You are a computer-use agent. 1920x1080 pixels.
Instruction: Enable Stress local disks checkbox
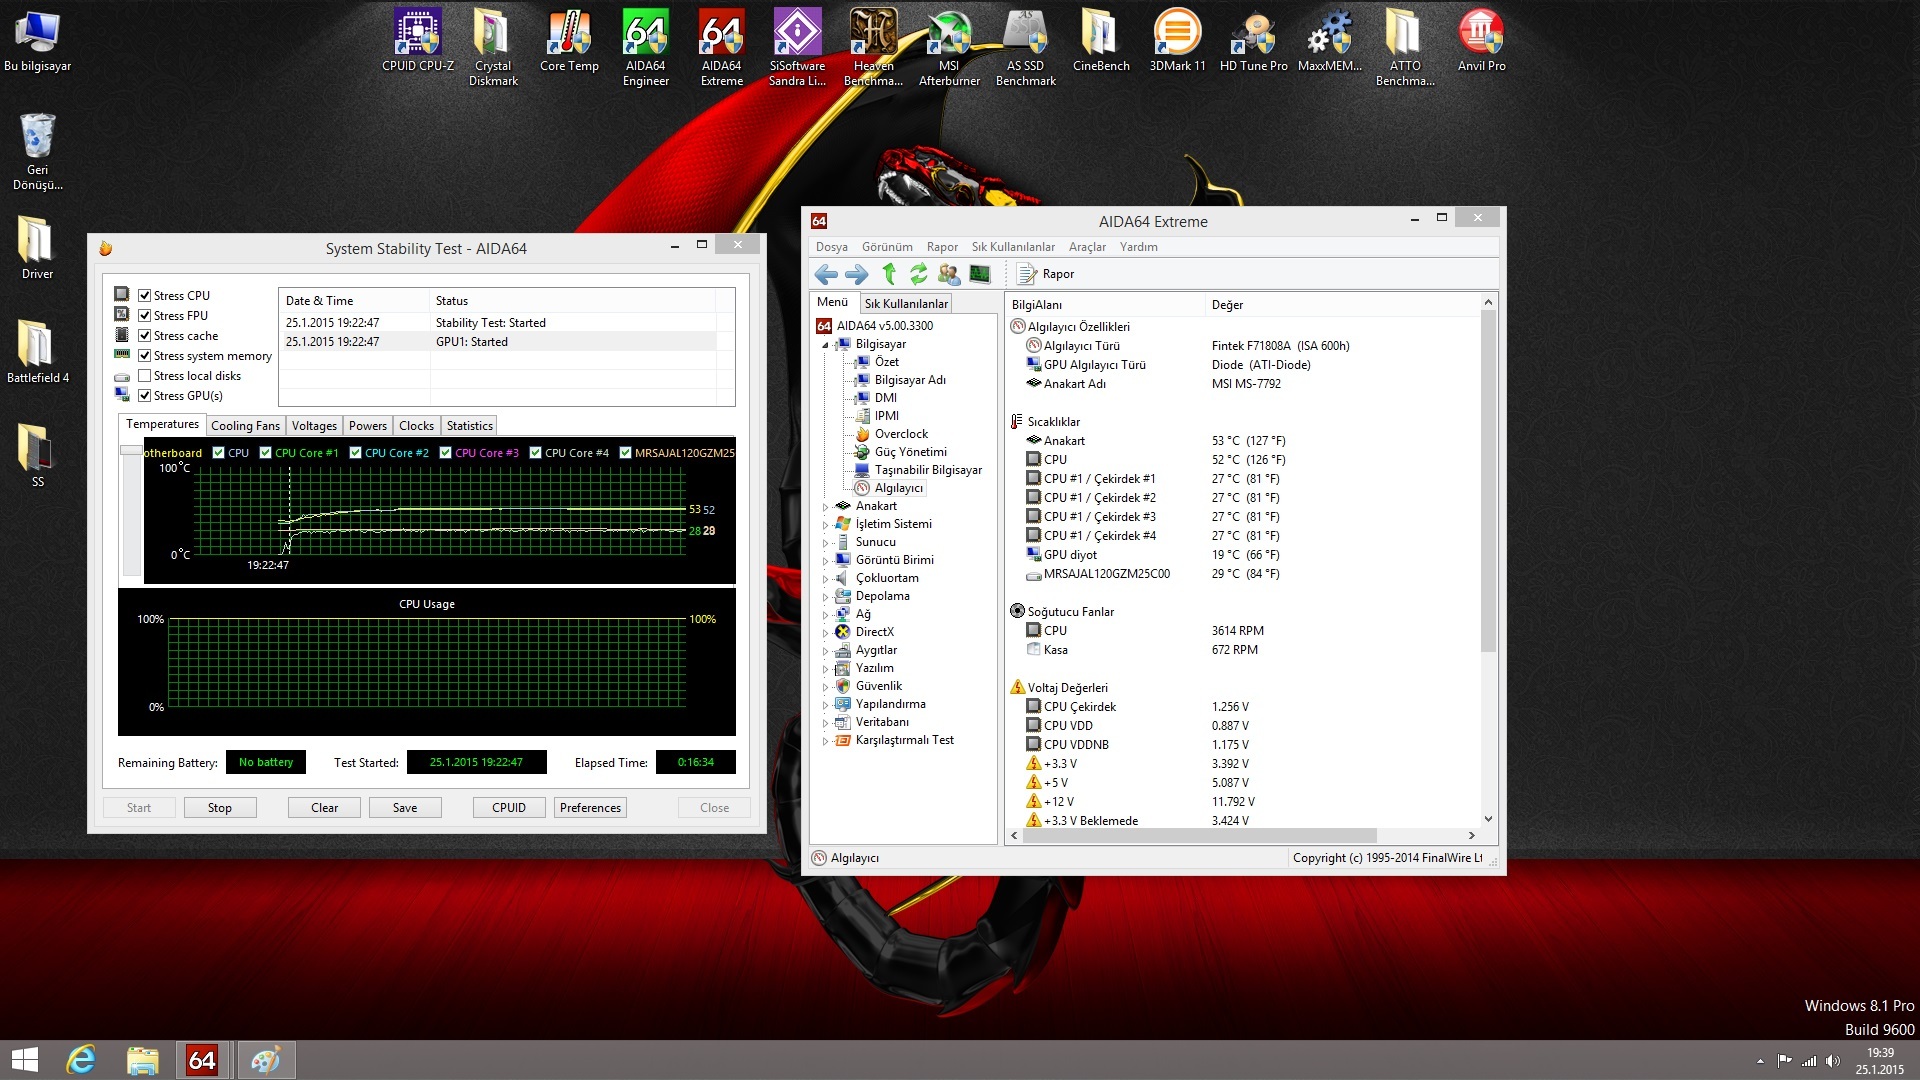pos(144,376)
